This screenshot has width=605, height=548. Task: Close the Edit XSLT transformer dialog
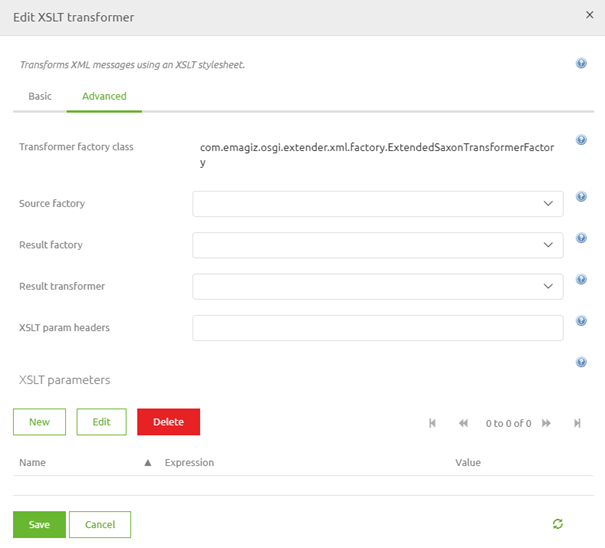click(x=590, y=15)
